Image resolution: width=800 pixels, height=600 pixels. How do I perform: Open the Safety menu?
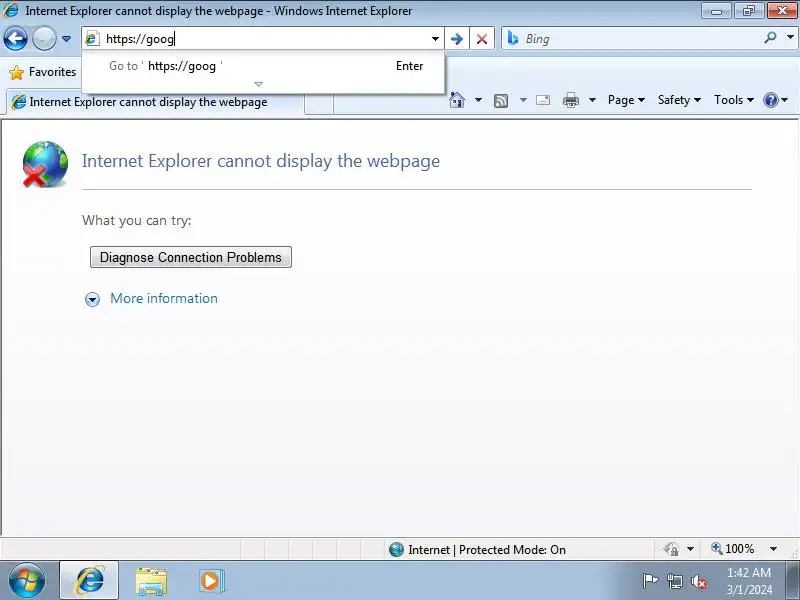pos(679,100)
